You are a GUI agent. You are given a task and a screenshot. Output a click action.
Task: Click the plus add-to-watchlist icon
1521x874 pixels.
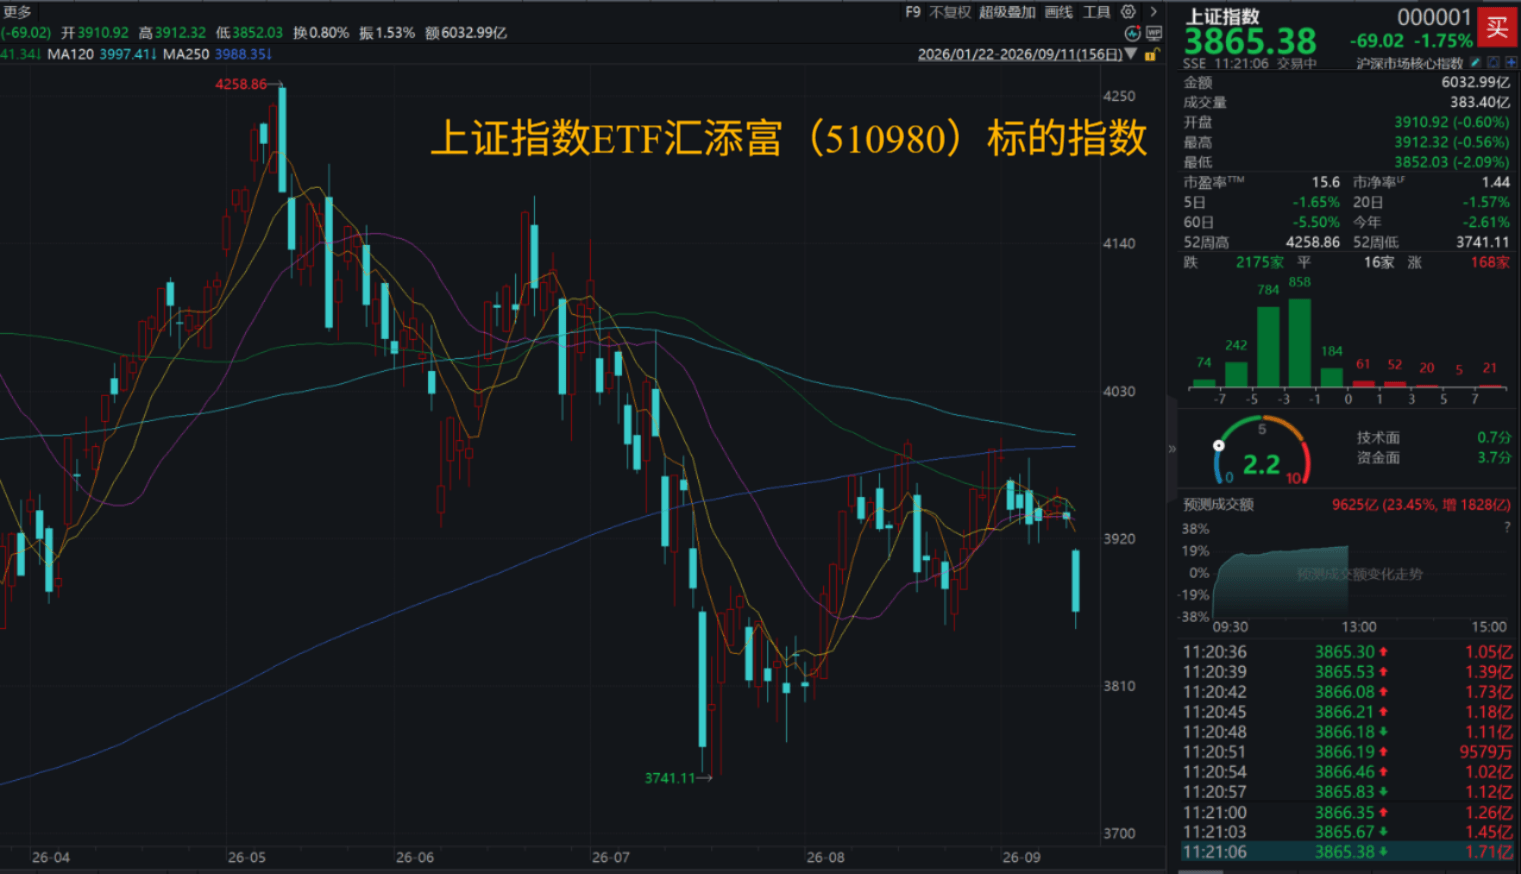[x=1511, y=62]
